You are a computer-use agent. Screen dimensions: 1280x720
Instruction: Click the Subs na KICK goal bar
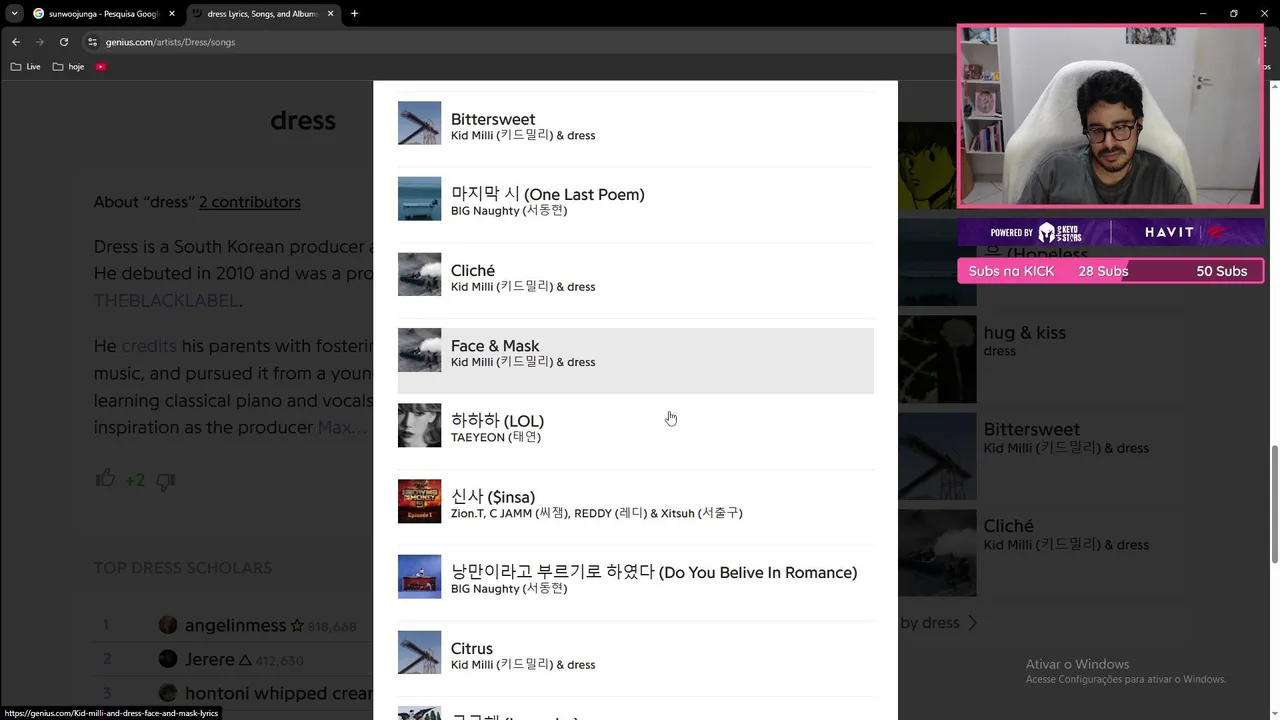coord(1110,271)
